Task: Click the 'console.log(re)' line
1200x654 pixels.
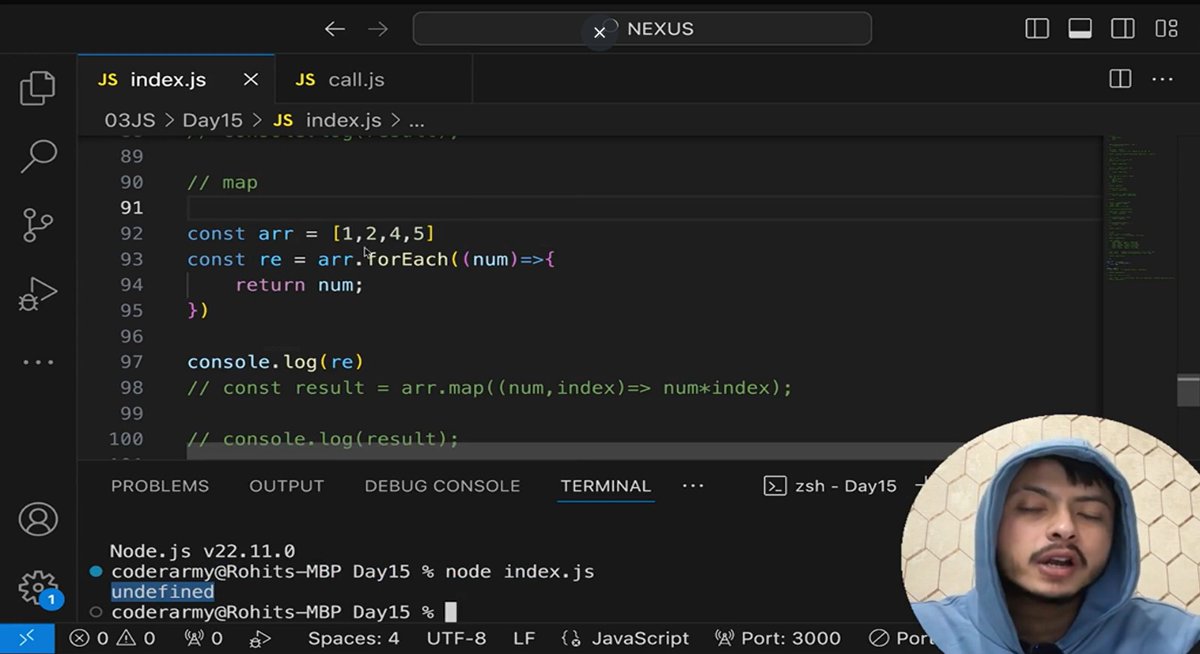Action: tap(275, 362)
